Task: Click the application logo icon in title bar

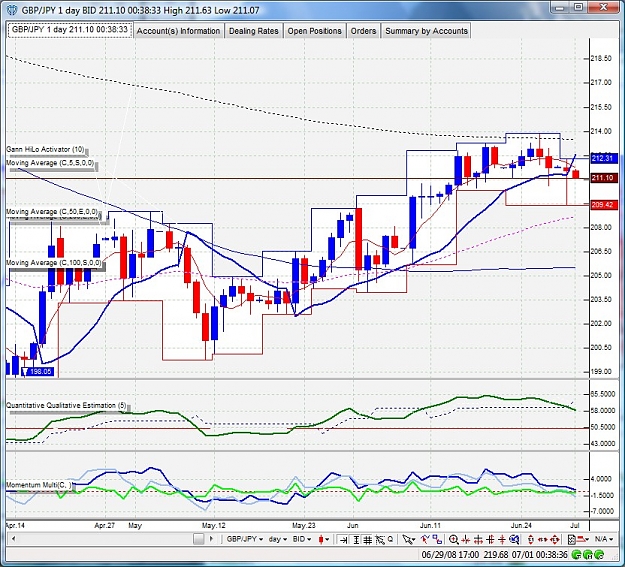Action: [12, 10]
